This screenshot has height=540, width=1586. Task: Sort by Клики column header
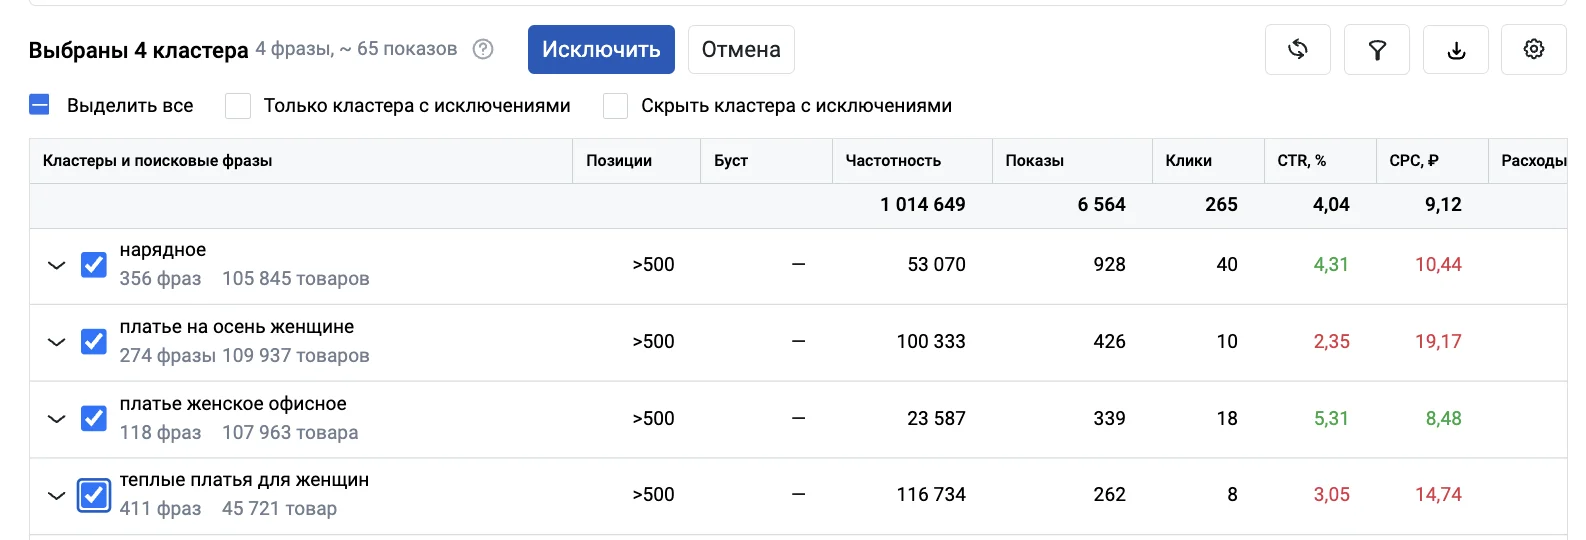[1188, 161]
